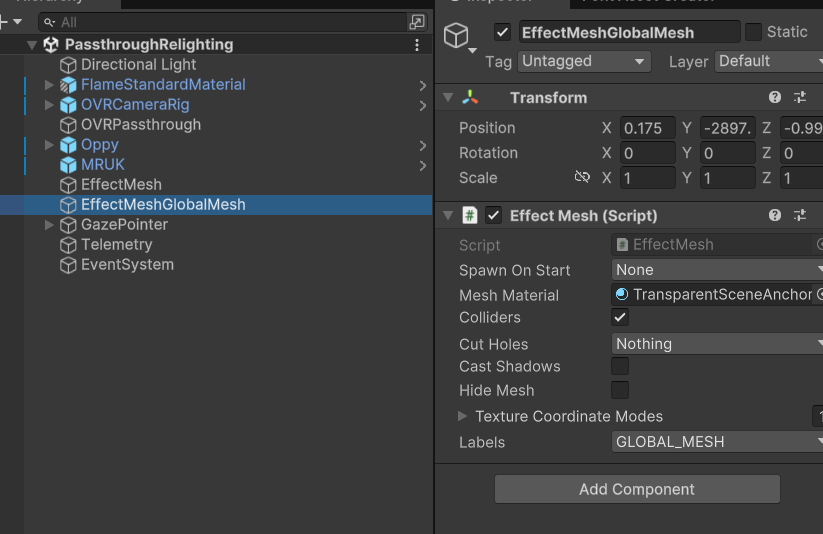Expand the FlameStandardMaterial object
The width and height of the screenshot is (823, 534).
point(49,85)
